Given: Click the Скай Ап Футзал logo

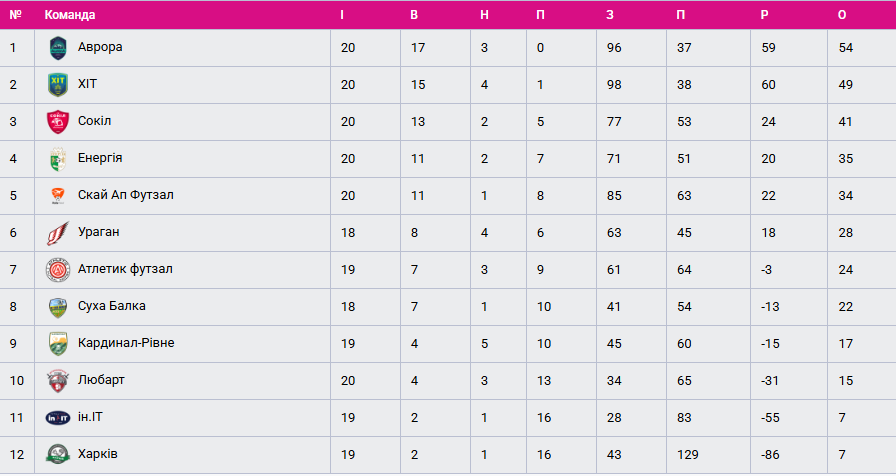Looking at the screenshot, I should coord(57,195).
